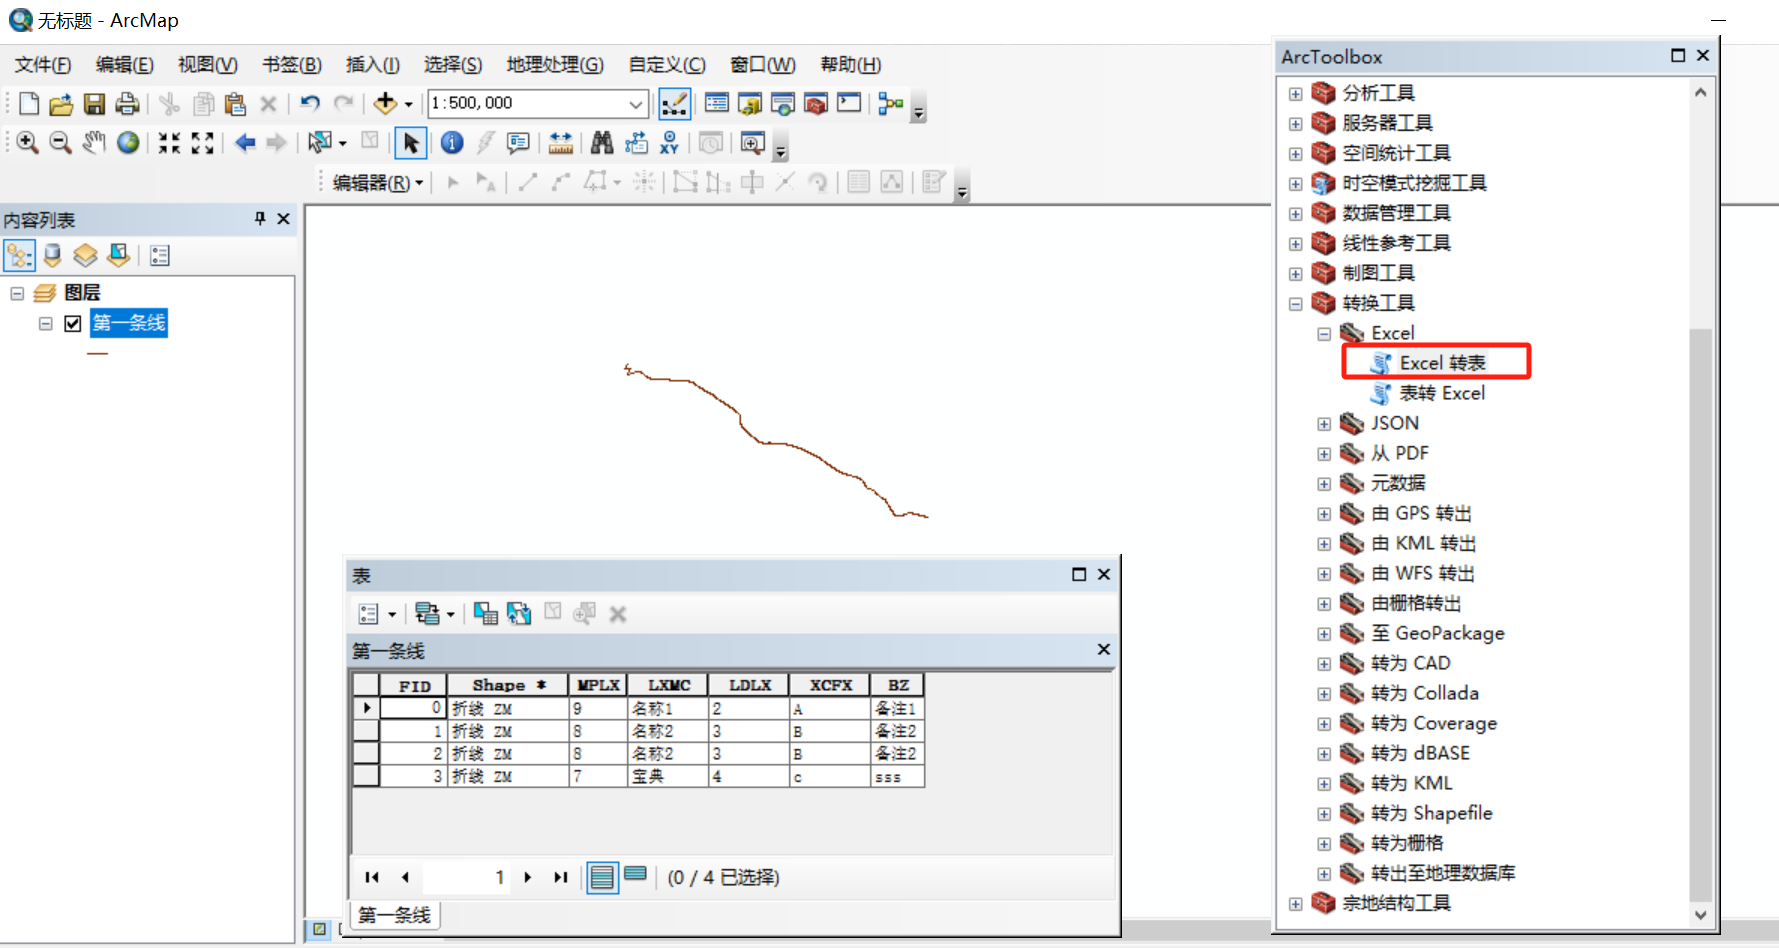Image resolution: width=1779 pixels, height=948 pixels.
Task: Click the Add Data button
Action: [x=386, y=103]
